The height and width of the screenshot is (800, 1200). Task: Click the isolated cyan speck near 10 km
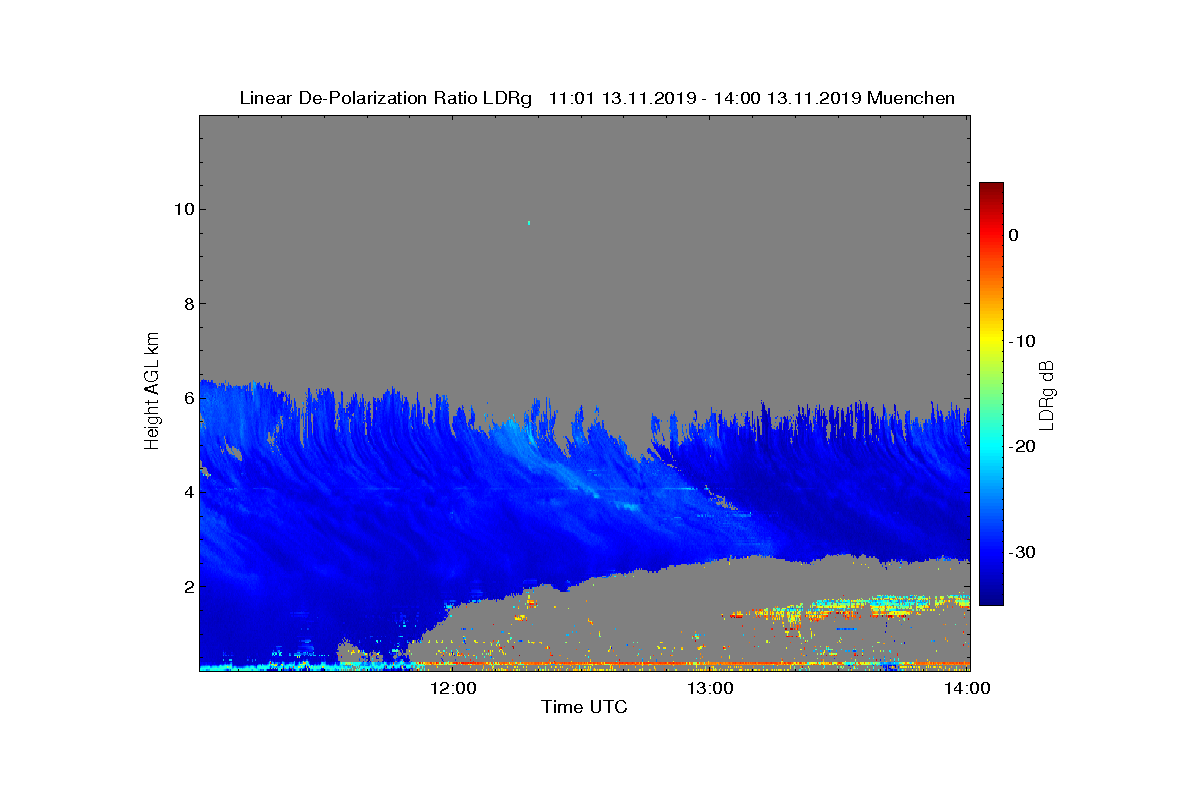(x=529, y=222)
